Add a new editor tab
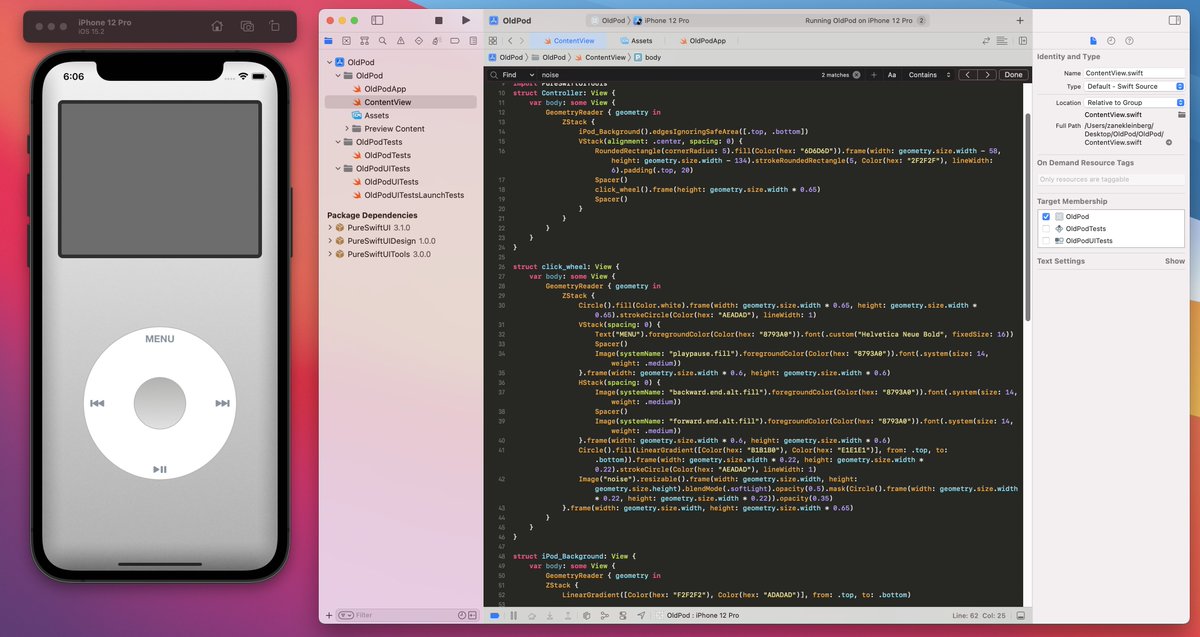This screenshot has height=637, width=1200. tap(1020, 20)
